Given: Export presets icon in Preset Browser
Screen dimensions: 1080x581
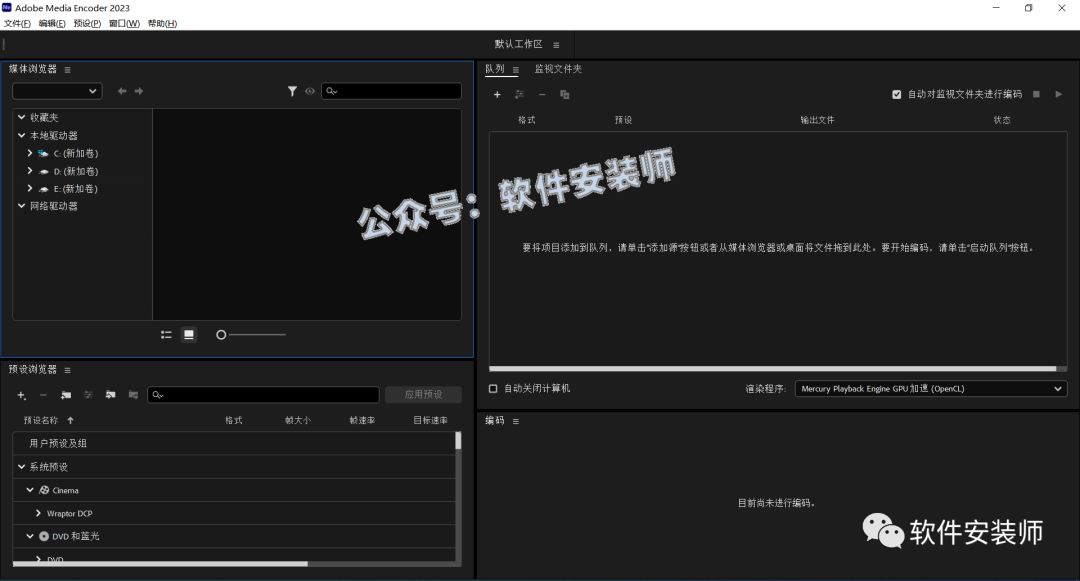Looking at the screenshot, I should [133, 395].
